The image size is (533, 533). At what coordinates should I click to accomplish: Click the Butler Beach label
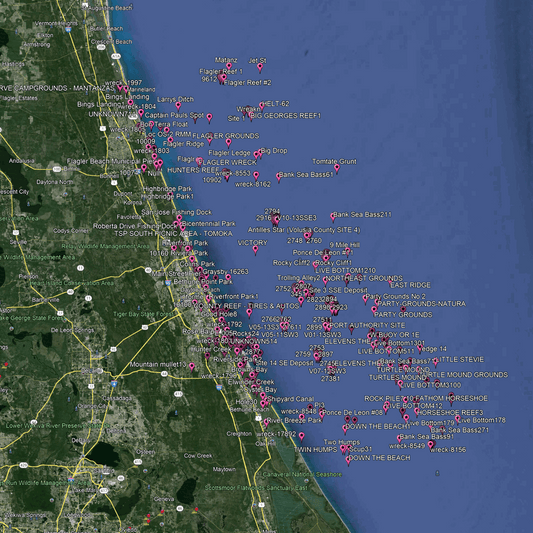pos(106,29)
